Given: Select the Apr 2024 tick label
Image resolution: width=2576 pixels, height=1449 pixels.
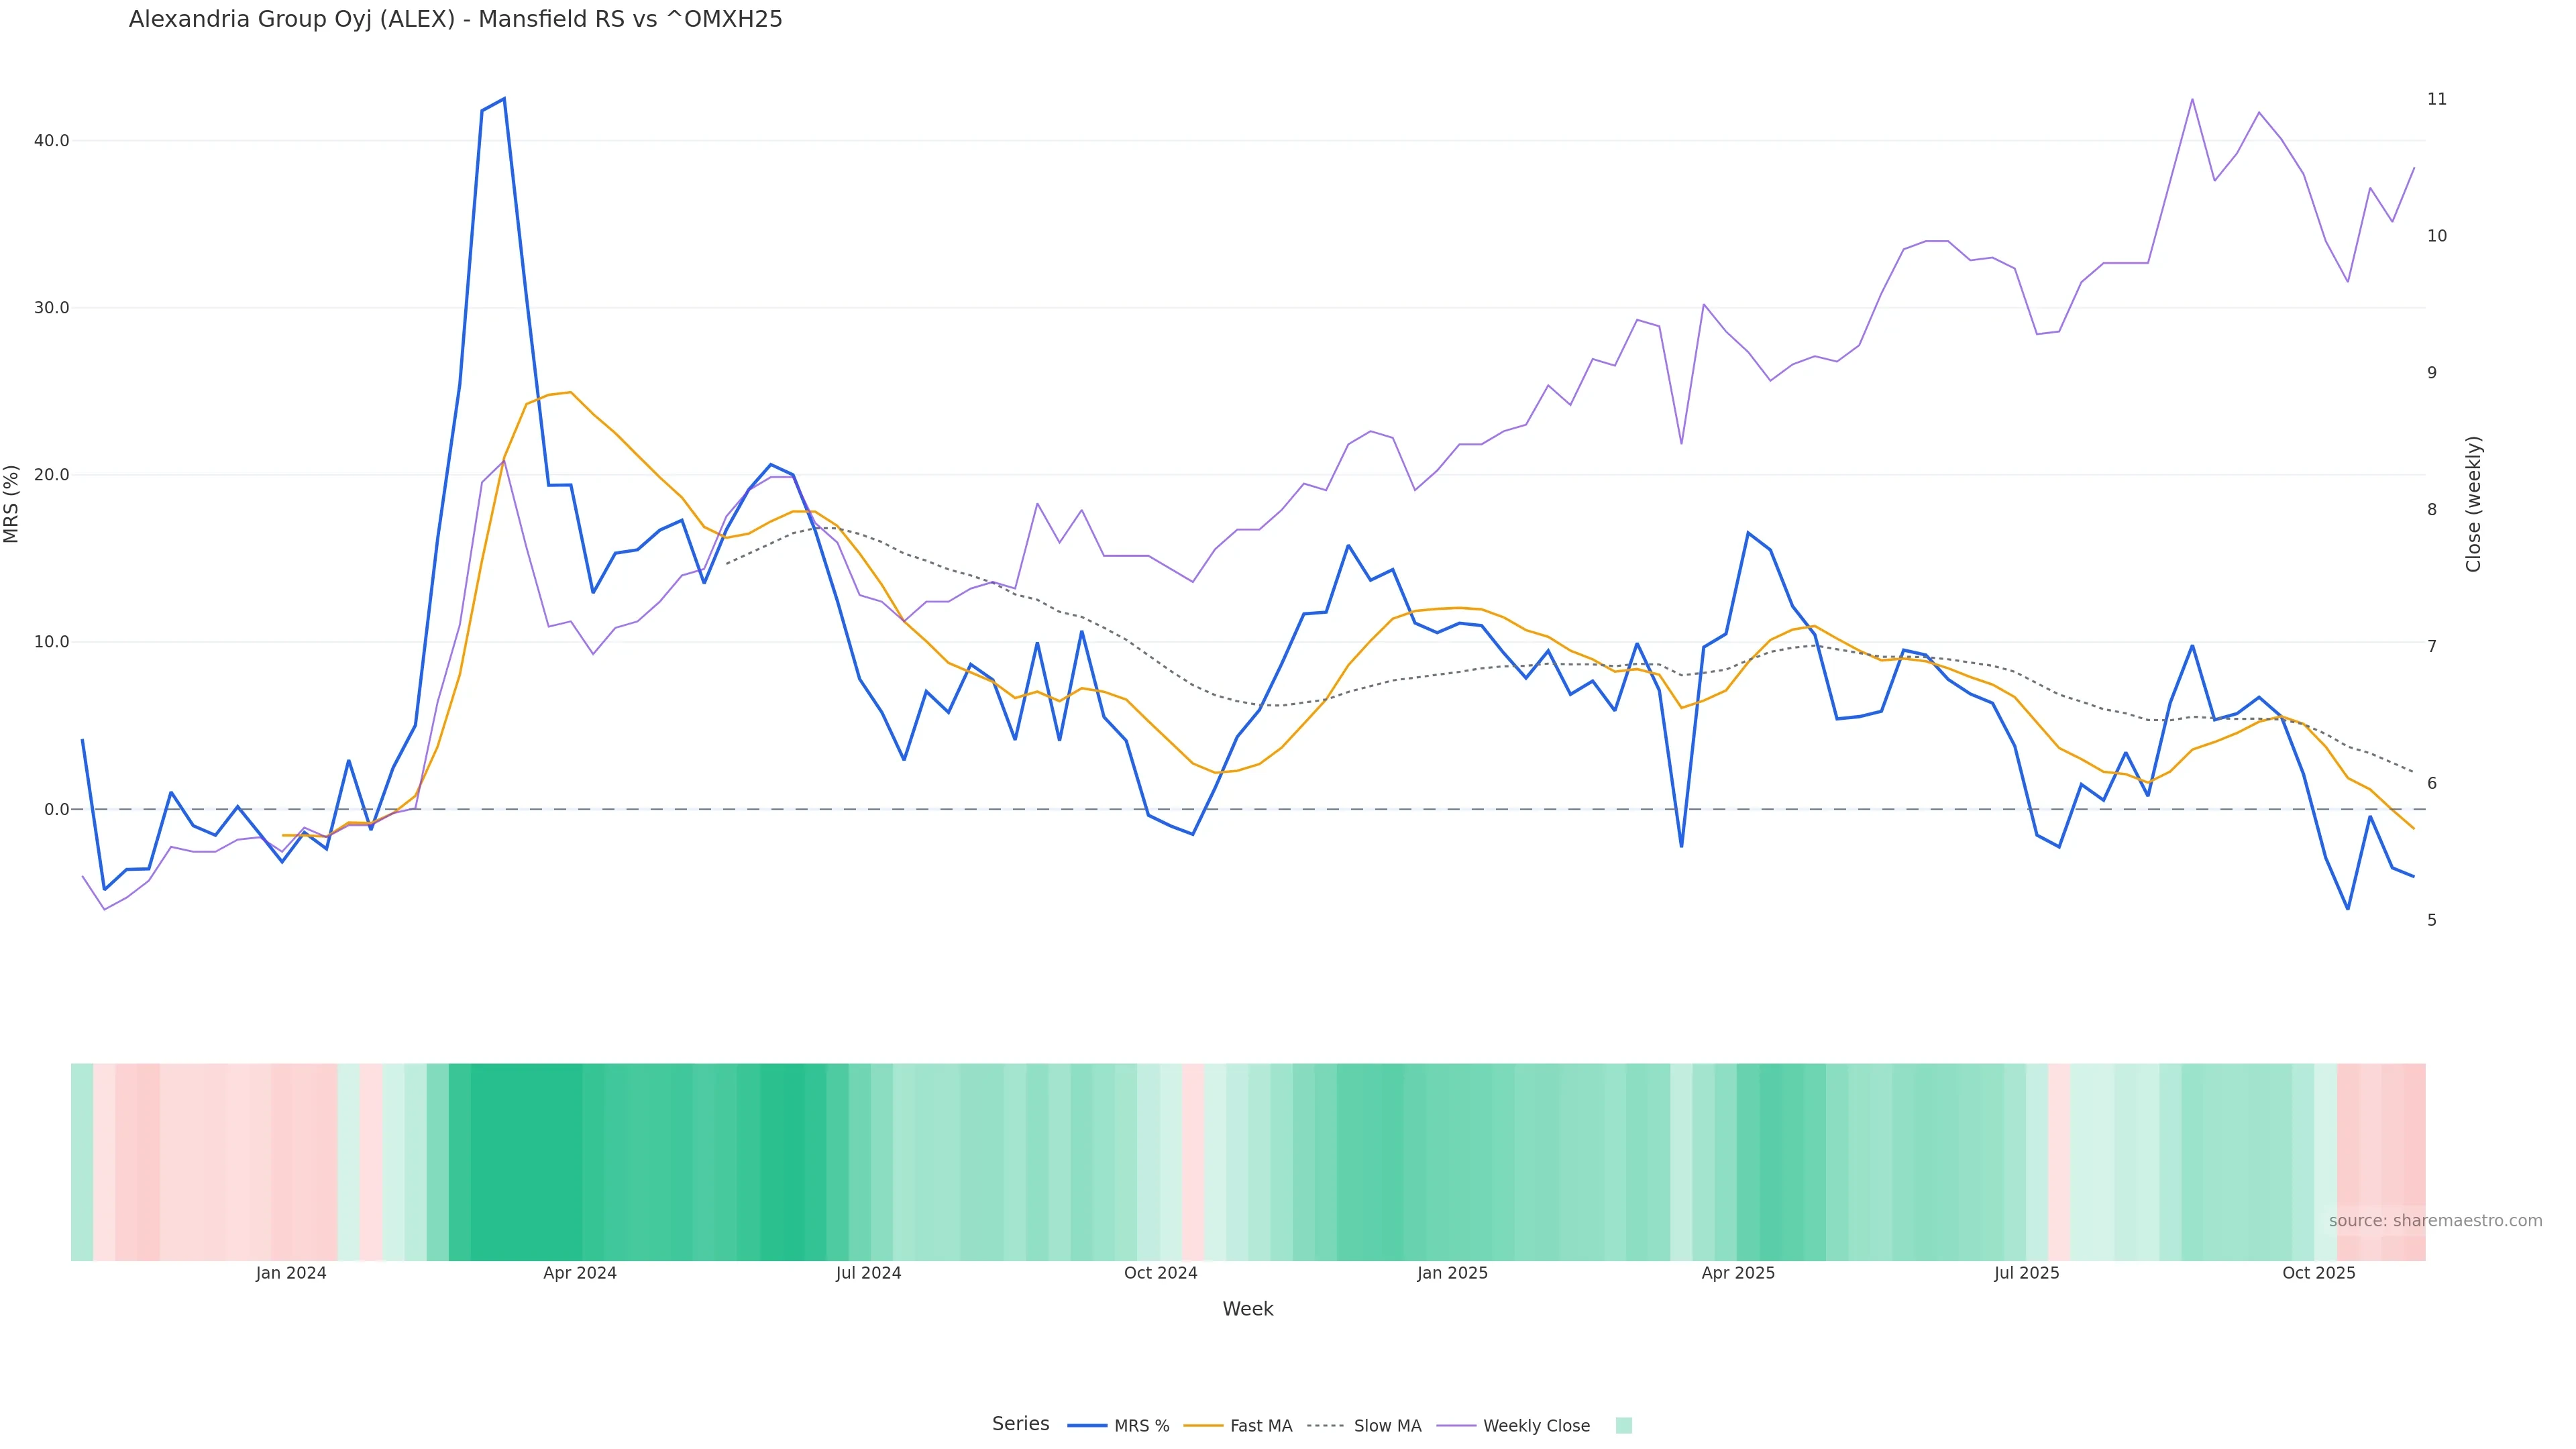Looking at the screenshot, I should [580, 1273].
